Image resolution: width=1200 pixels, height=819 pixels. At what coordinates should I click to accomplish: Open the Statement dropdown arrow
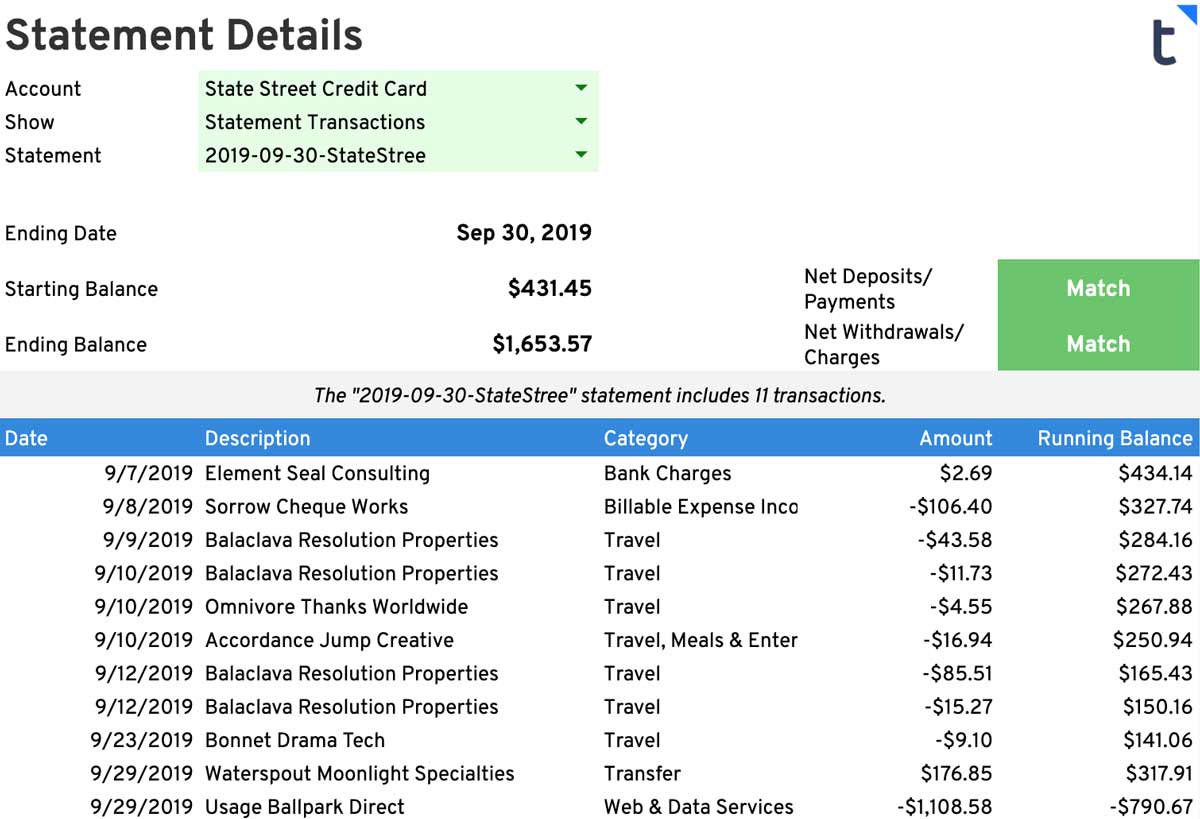(x=581, y=155)
